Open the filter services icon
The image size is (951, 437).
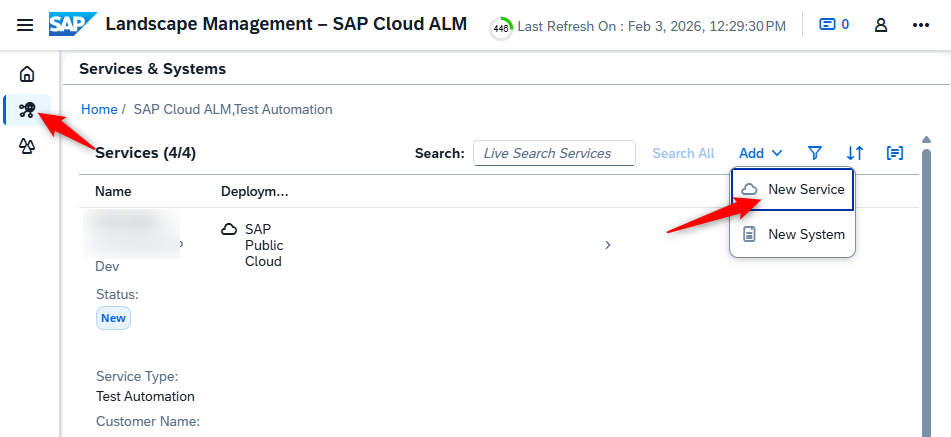815,153
